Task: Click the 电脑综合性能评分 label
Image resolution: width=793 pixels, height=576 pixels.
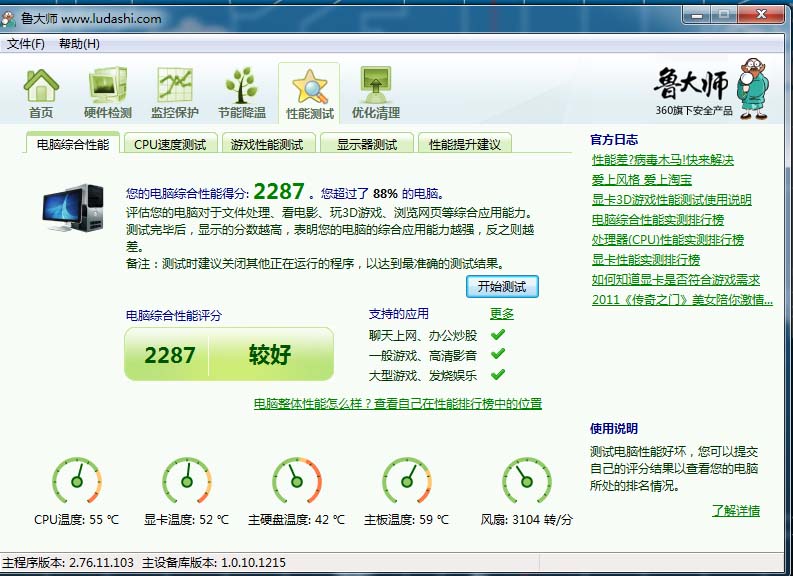Action: (173, 316)
